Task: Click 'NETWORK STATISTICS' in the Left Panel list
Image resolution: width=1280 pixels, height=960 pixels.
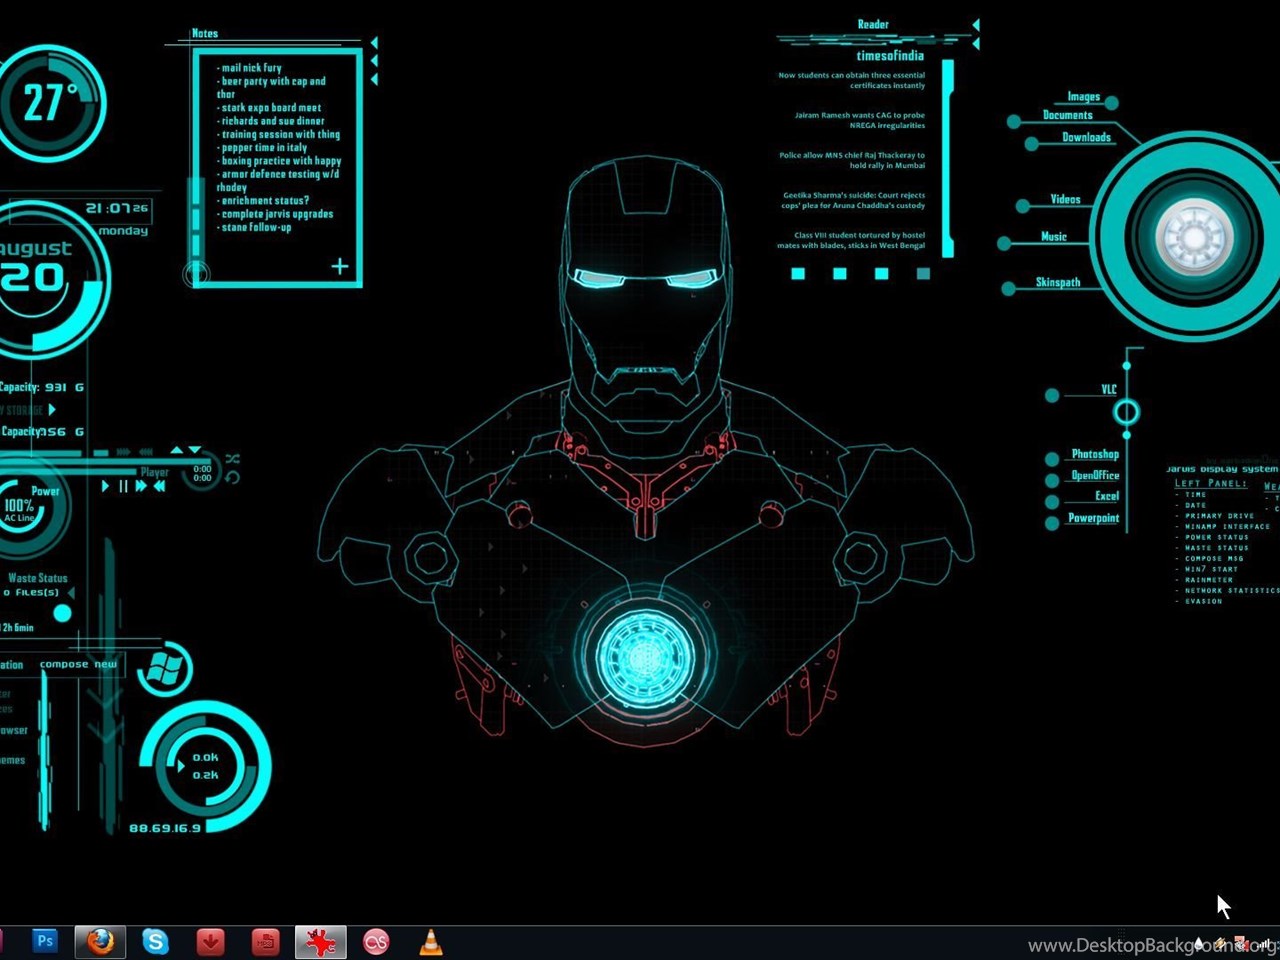Action: (1232, 591)
